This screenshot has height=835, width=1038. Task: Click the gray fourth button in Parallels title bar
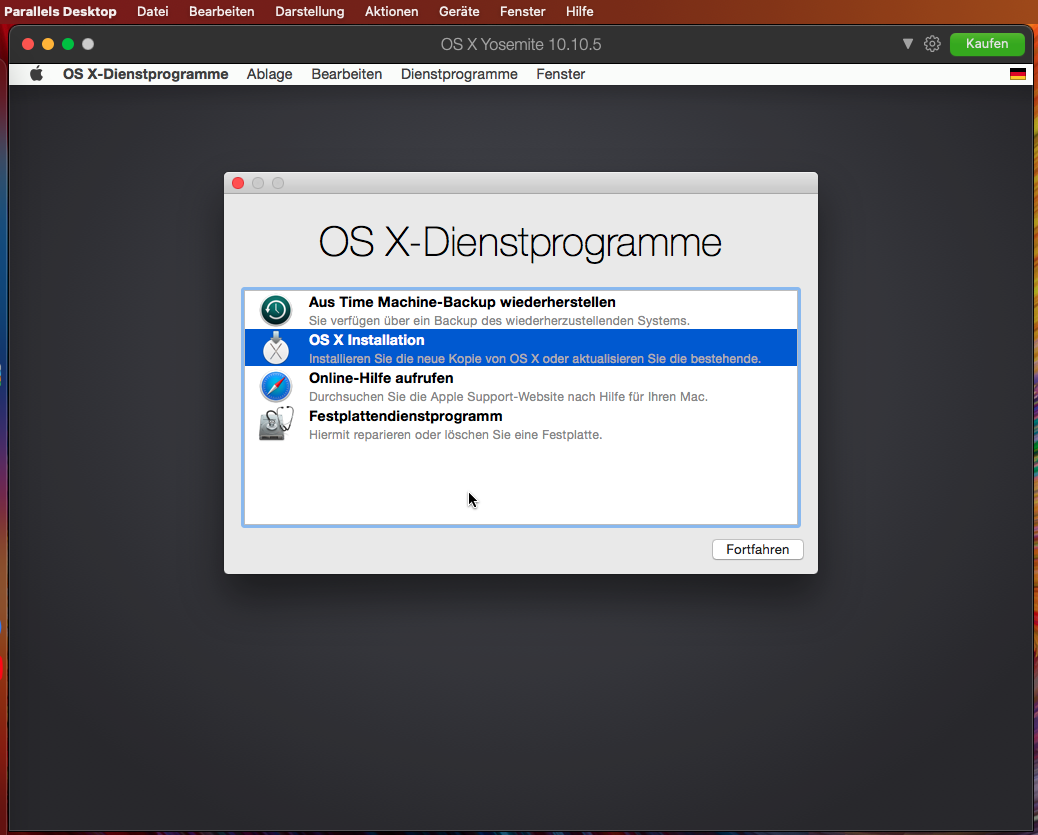pos(88,44)
